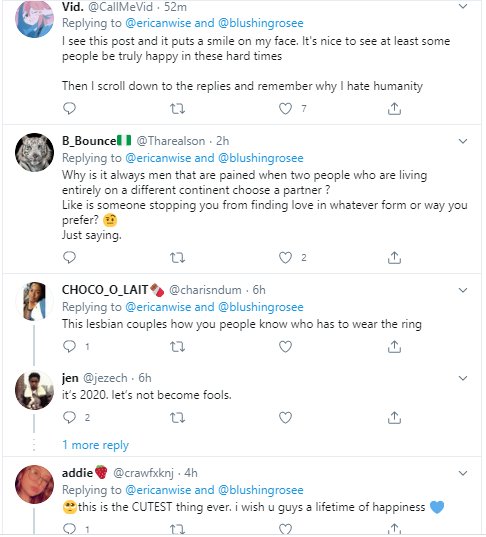The height and width of the screenshot is (537, 486).
Task: Share B_Bounce's tweet using share icon
Action: point(394,257)
